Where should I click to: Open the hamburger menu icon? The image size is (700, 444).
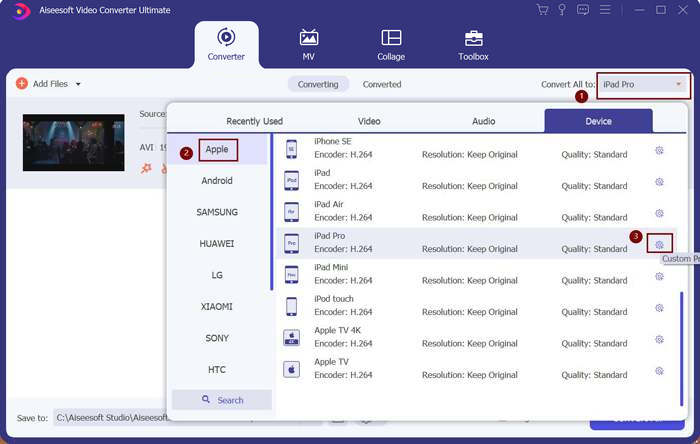click(605, 10)
